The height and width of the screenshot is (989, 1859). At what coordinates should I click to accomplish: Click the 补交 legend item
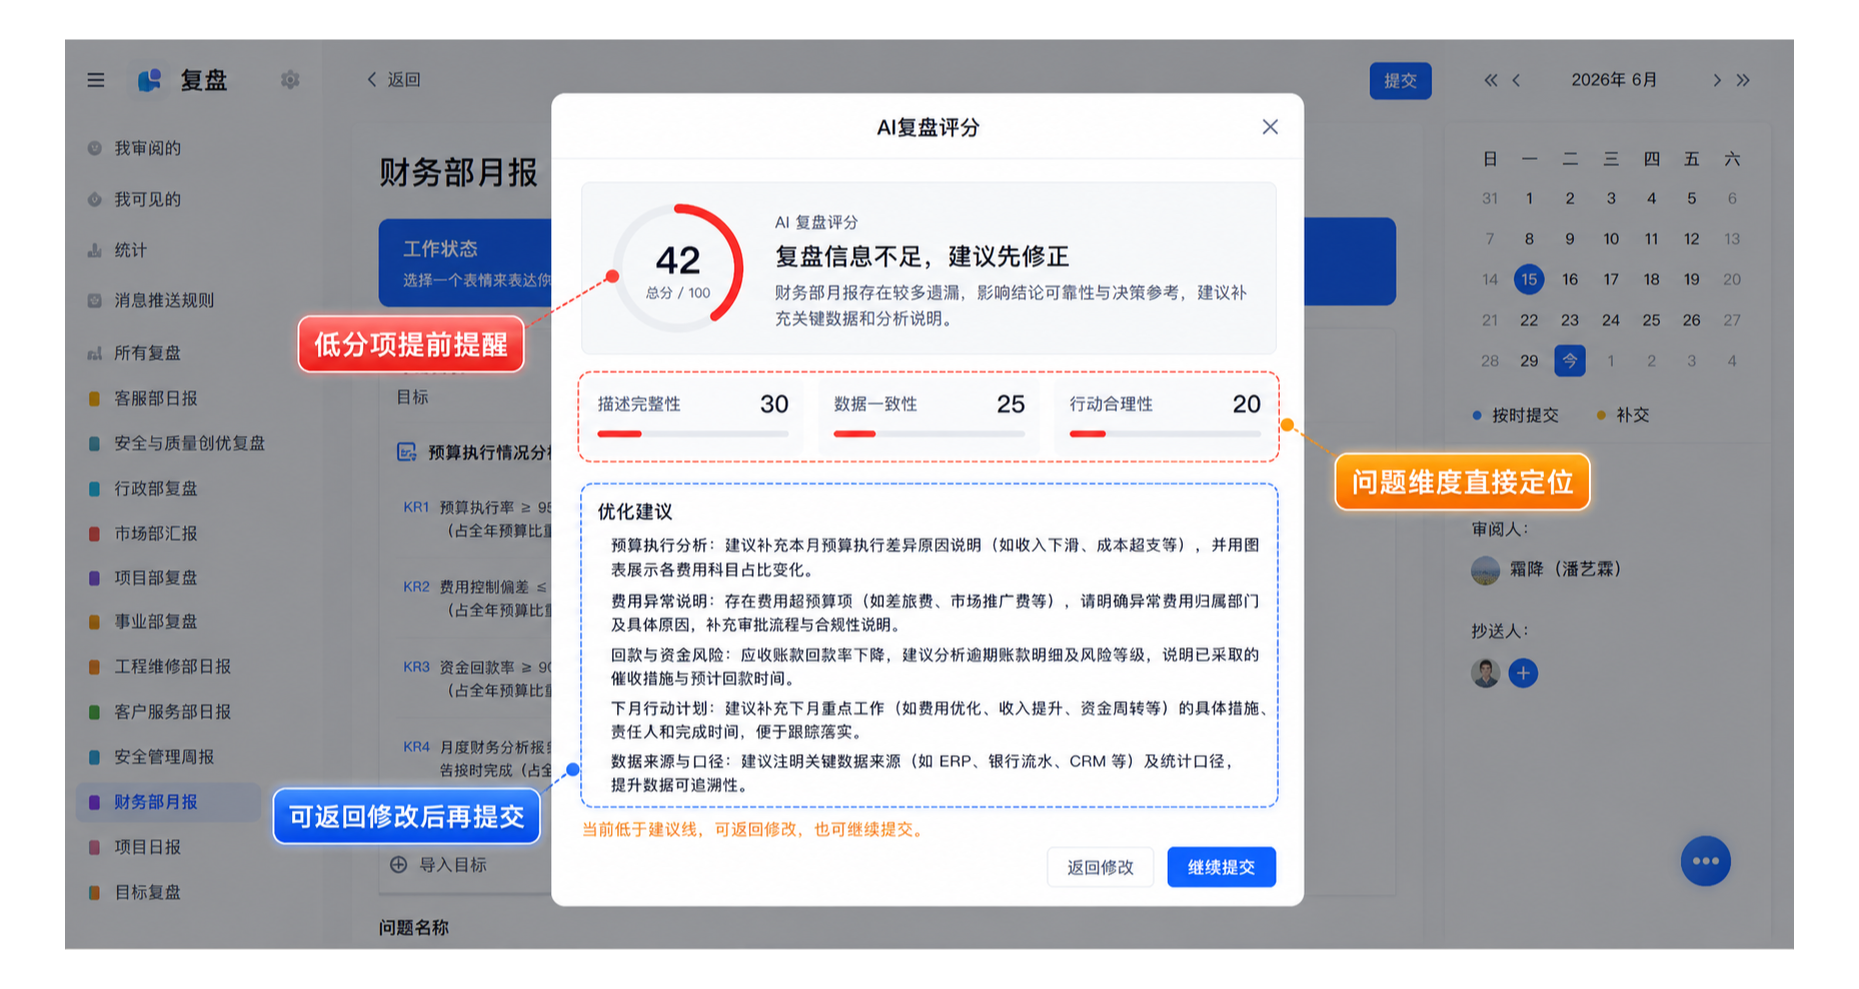click(x=1623, y=415)
